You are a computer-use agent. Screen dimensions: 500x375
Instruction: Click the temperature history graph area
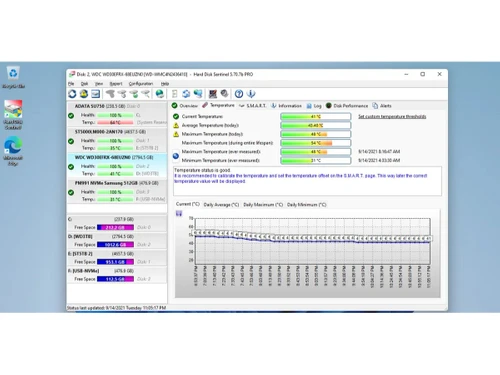(312, 241)
